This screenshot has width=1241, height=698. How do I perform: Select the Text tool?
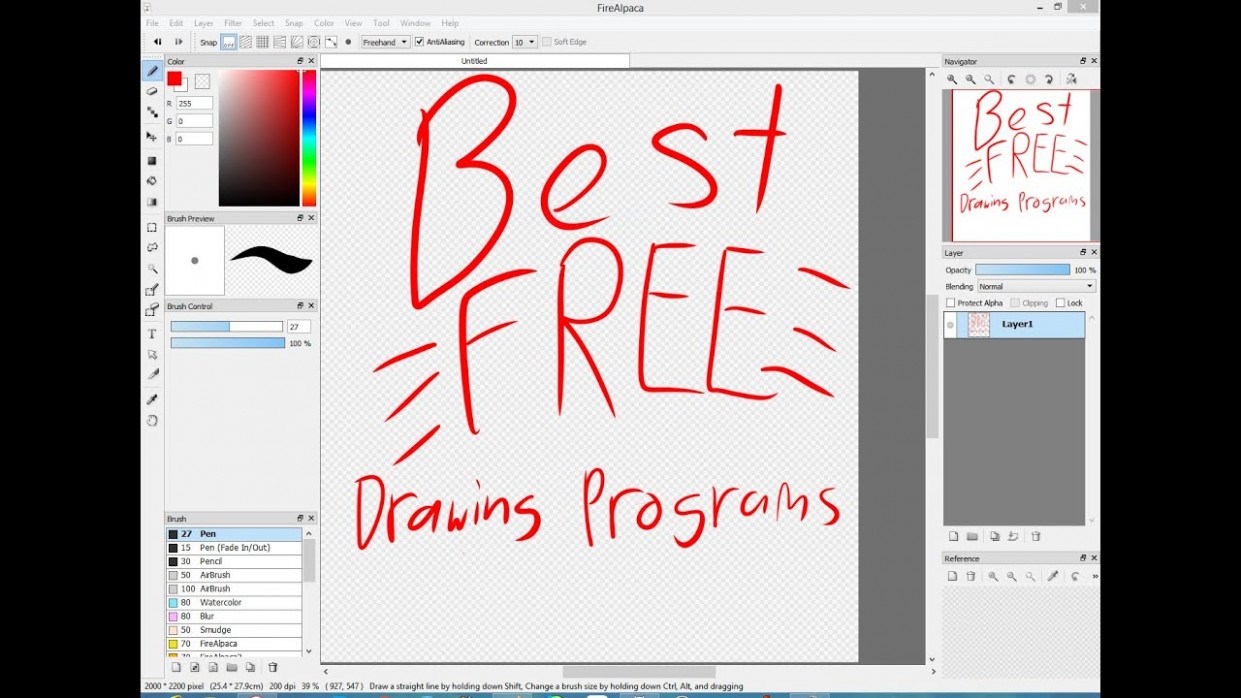[x=152, y=333]
